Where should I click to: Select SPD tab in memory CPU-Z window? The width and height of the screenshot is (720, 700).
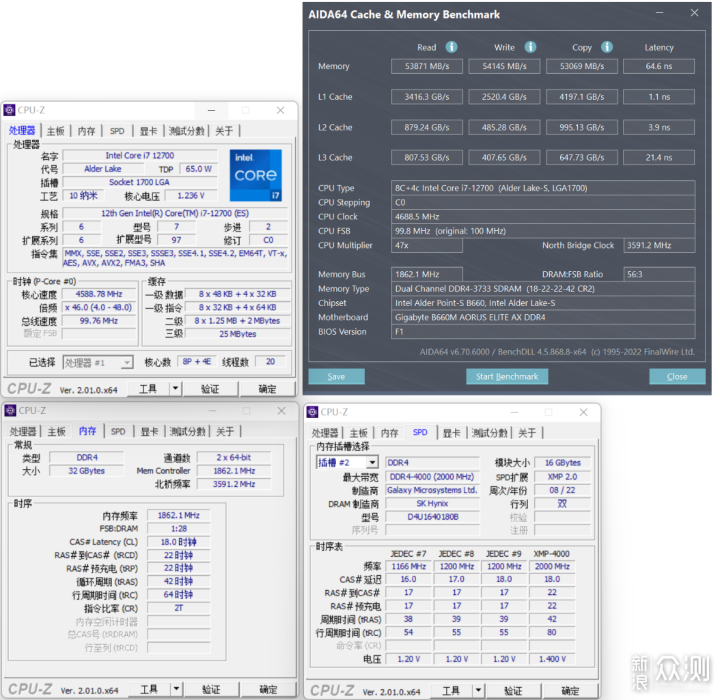tap(118, 431)
